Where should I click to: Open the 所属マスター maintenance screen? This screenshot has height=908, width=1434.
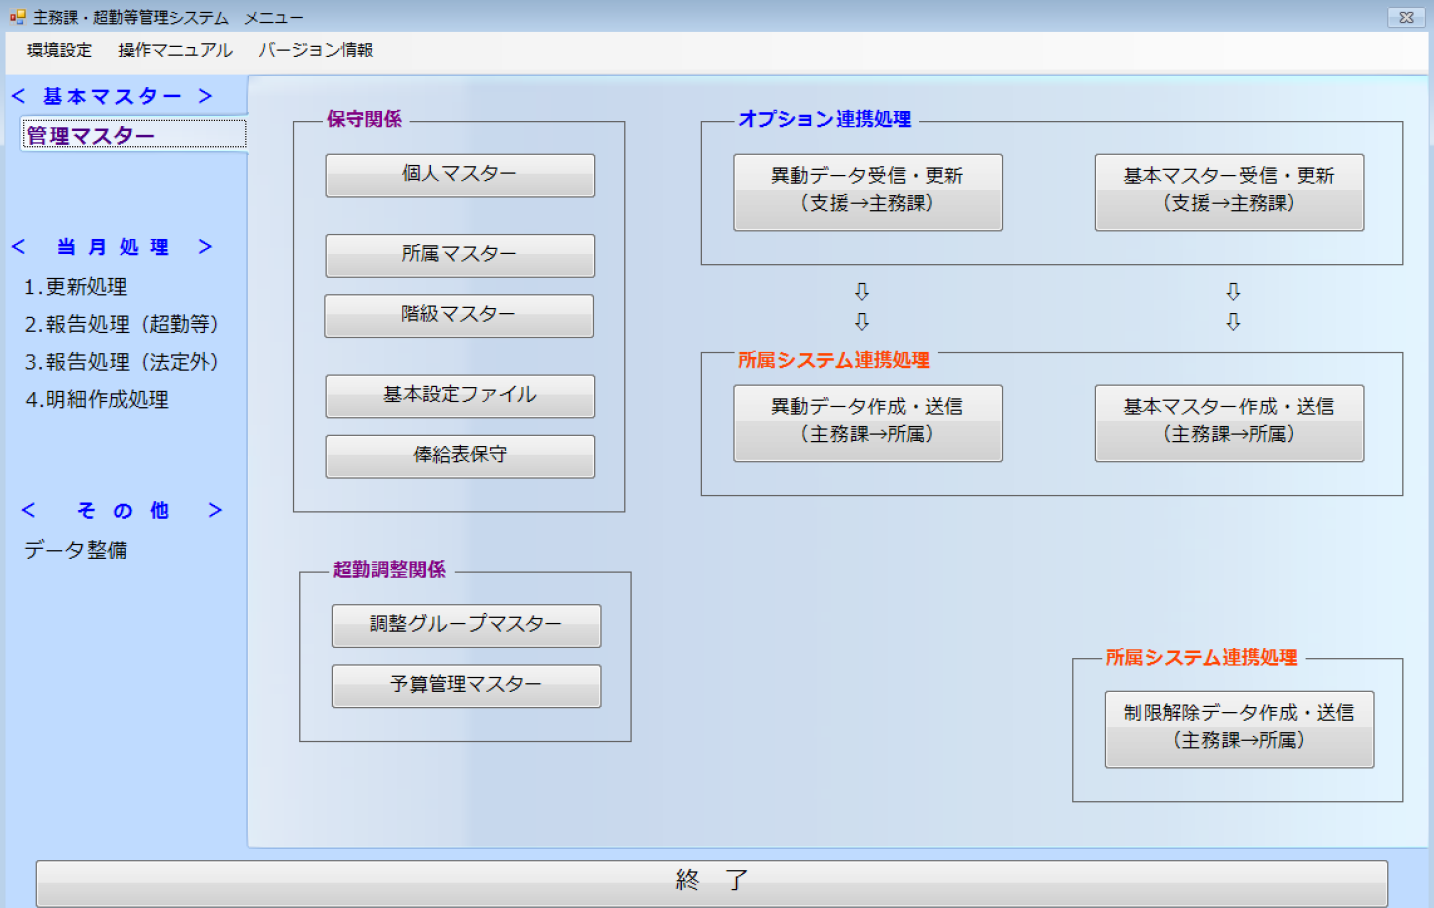coord(459,255)
